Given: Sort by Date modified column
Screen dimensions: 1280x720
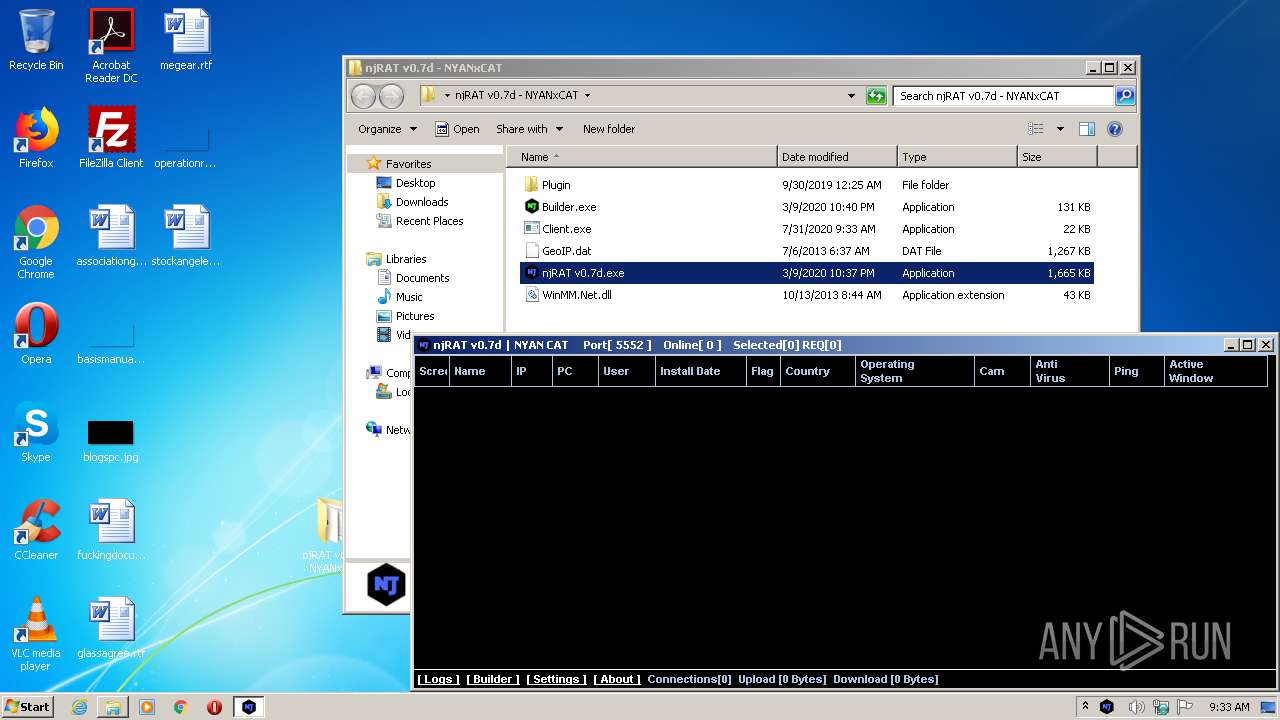Looking at the screenshot, I should click(837, 157).
